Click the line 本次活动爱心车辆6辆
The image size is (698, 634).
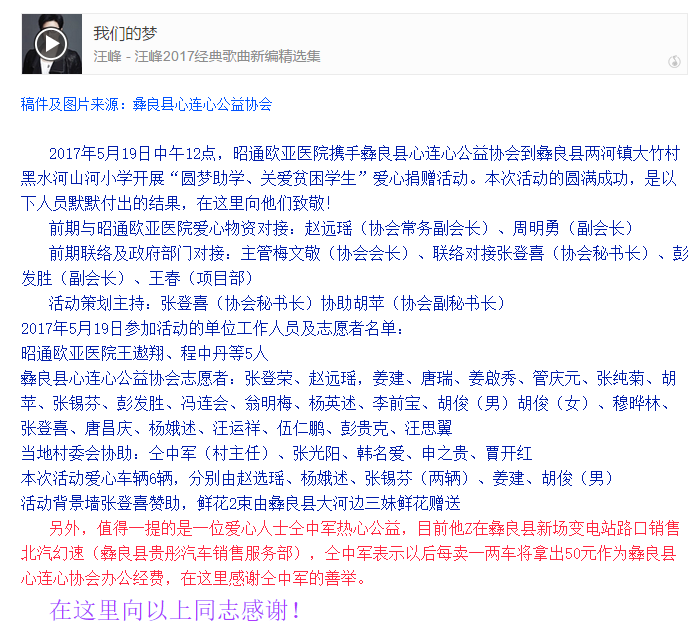317,478
